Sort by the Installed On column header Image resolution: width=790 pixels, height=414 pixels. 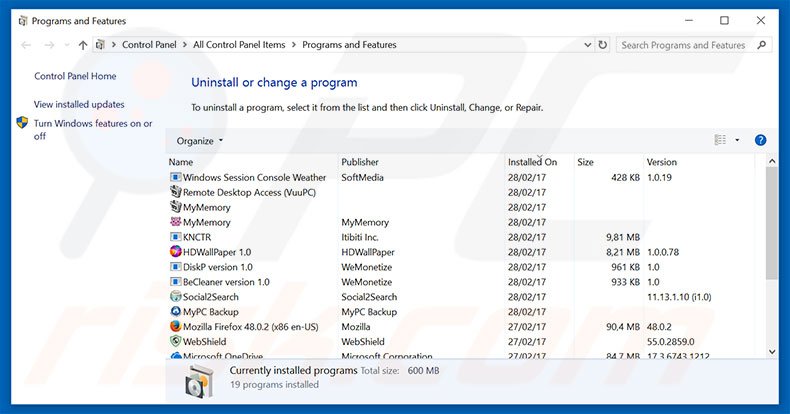(532, 162)
